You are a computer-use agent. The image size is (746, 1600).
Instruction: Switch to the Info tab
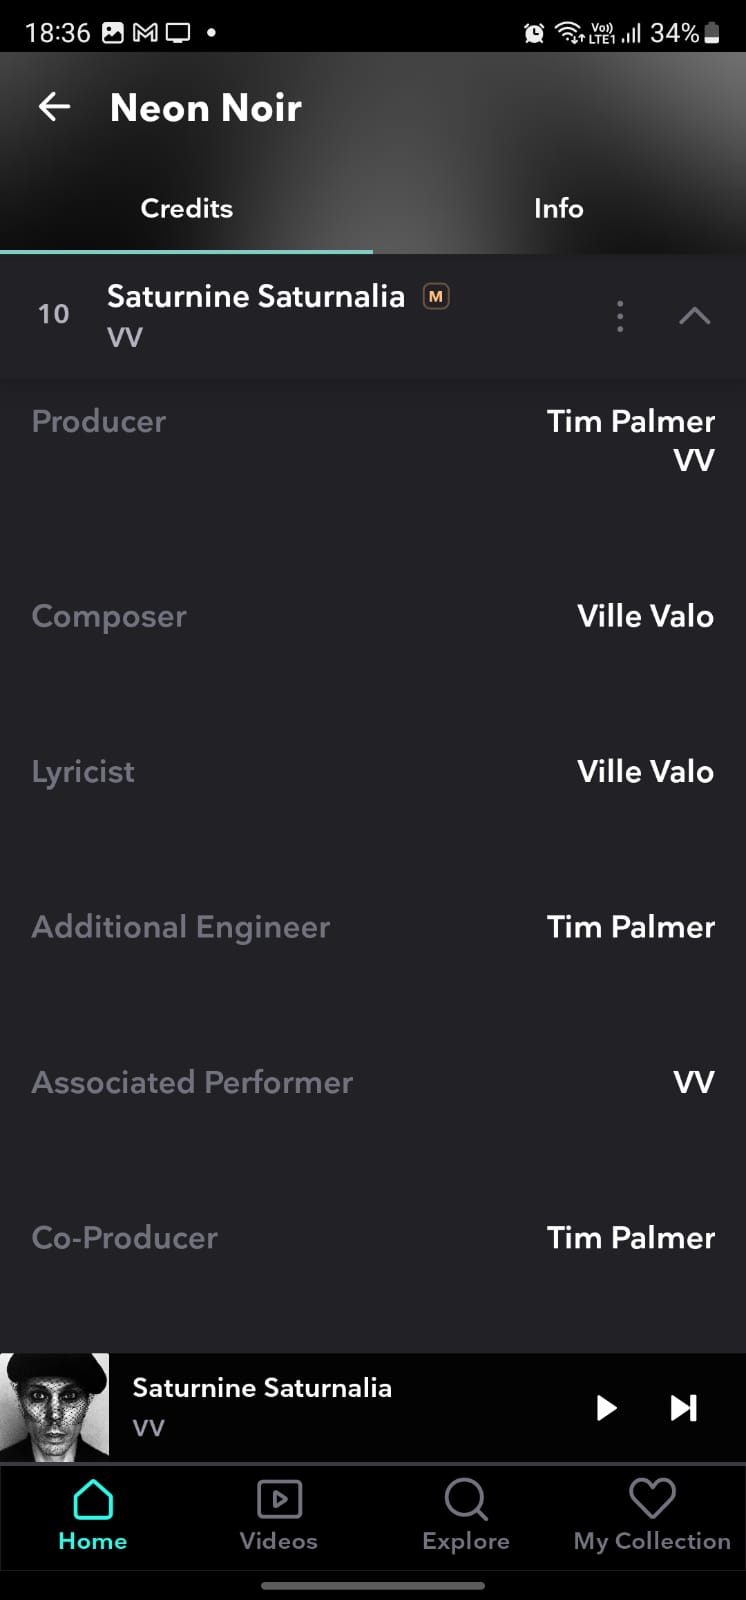[558, 208]
